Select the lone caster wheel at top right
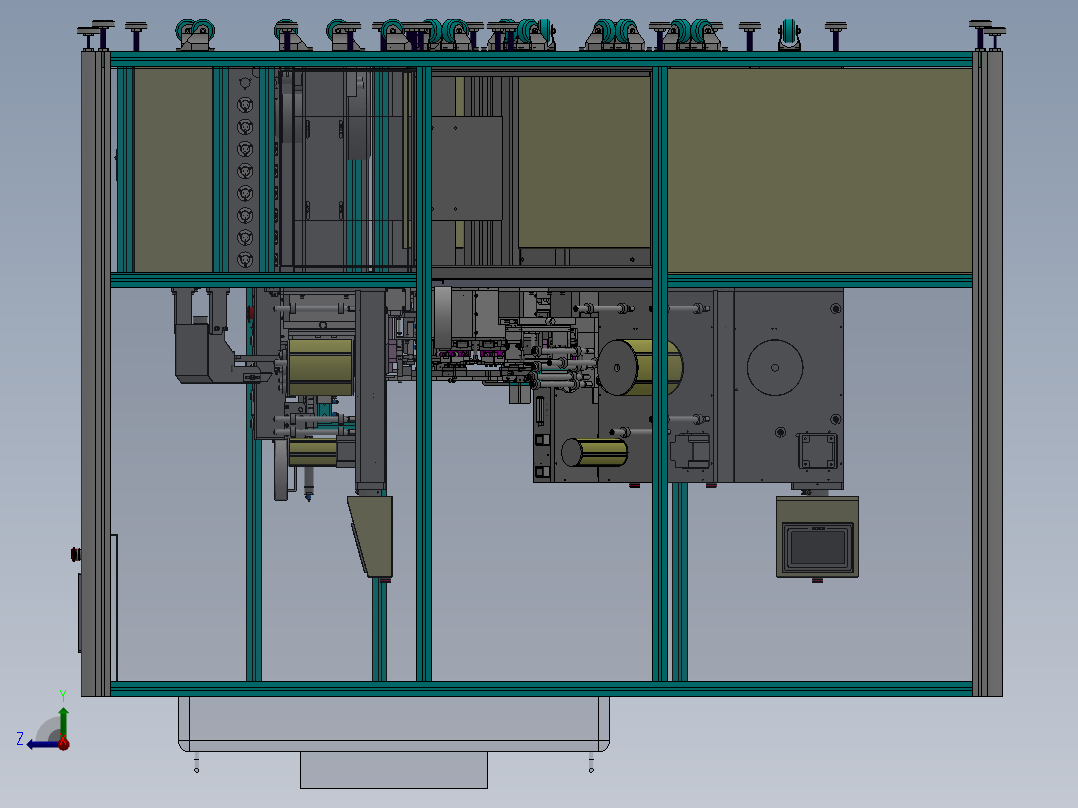 (789, 34)
